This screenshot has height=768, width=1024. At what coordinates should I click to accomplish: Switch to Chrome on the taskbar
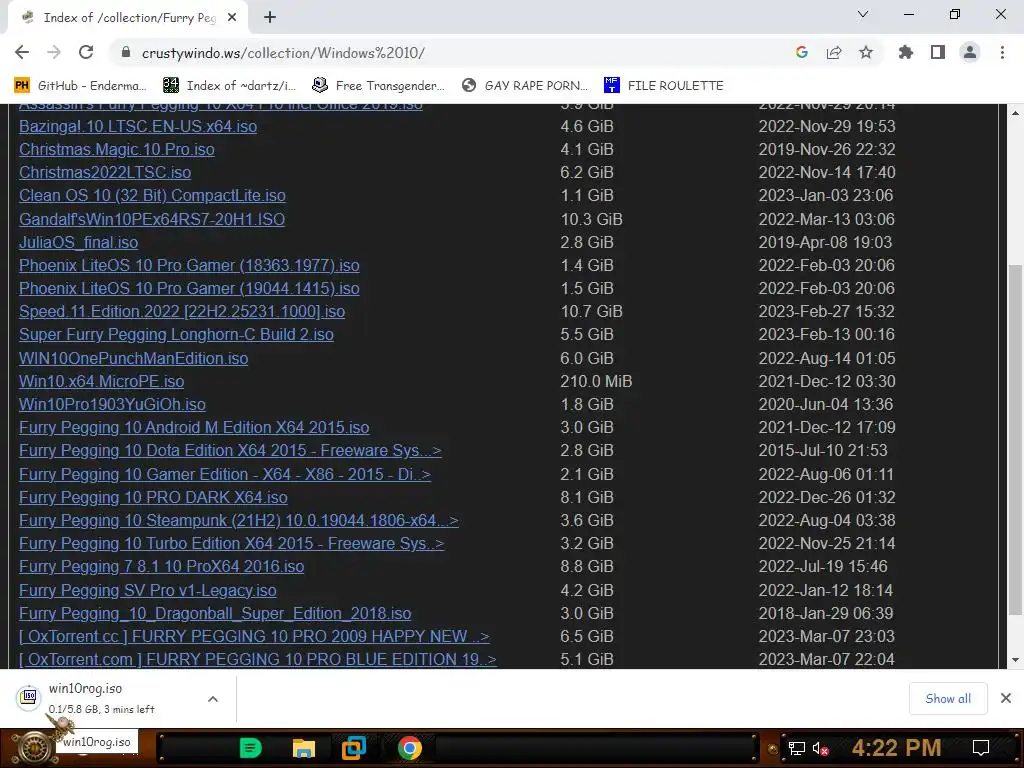(409, 748)
